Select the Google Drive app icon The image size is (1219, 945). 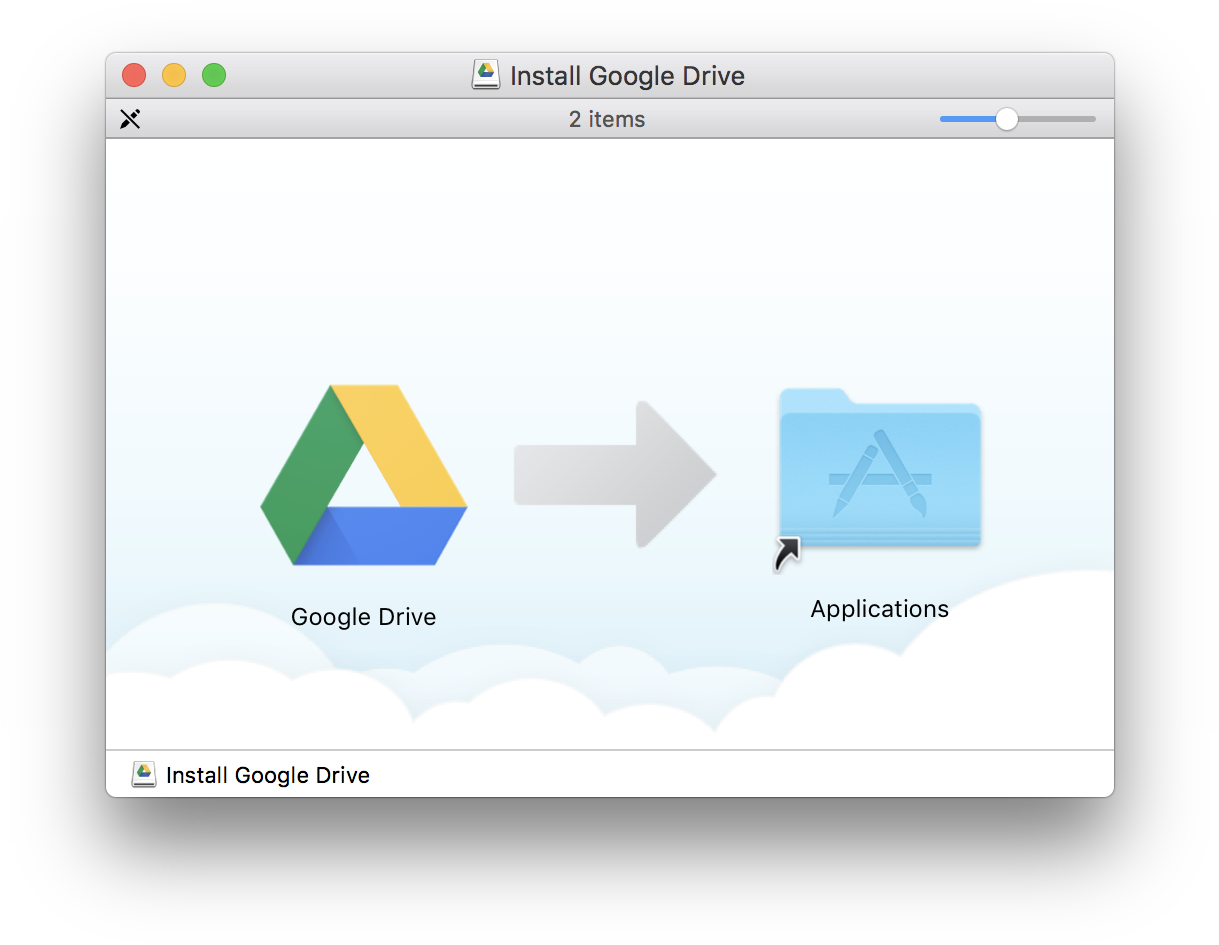pyautogui.click(x=364, y=475)
